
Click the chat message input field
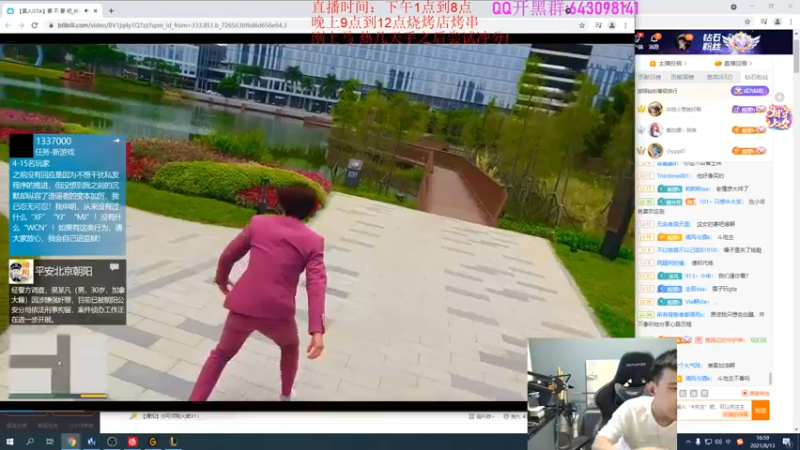714,410
